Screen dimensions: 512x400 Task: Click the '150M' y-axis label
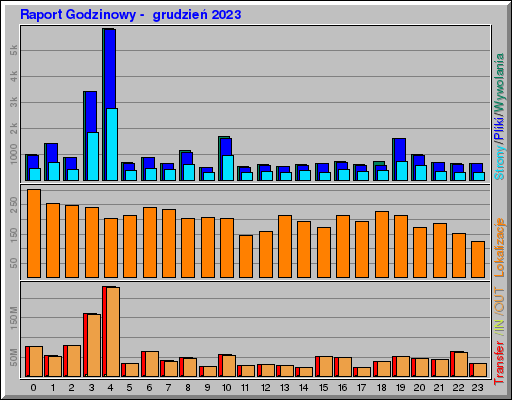click(x=14, y=318)
